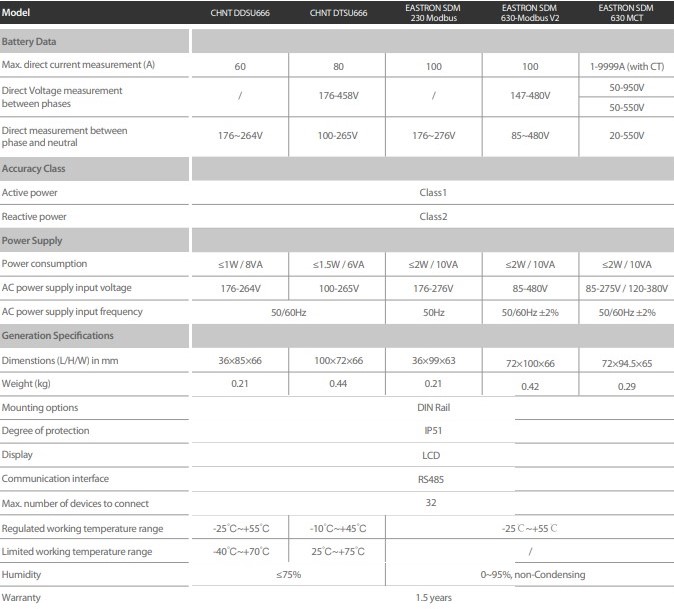The height and width of the screenshot is (609, 674).
Task: Click the 176-458V voltage cell
Action: pyautogui.click(x=338, y=95)
